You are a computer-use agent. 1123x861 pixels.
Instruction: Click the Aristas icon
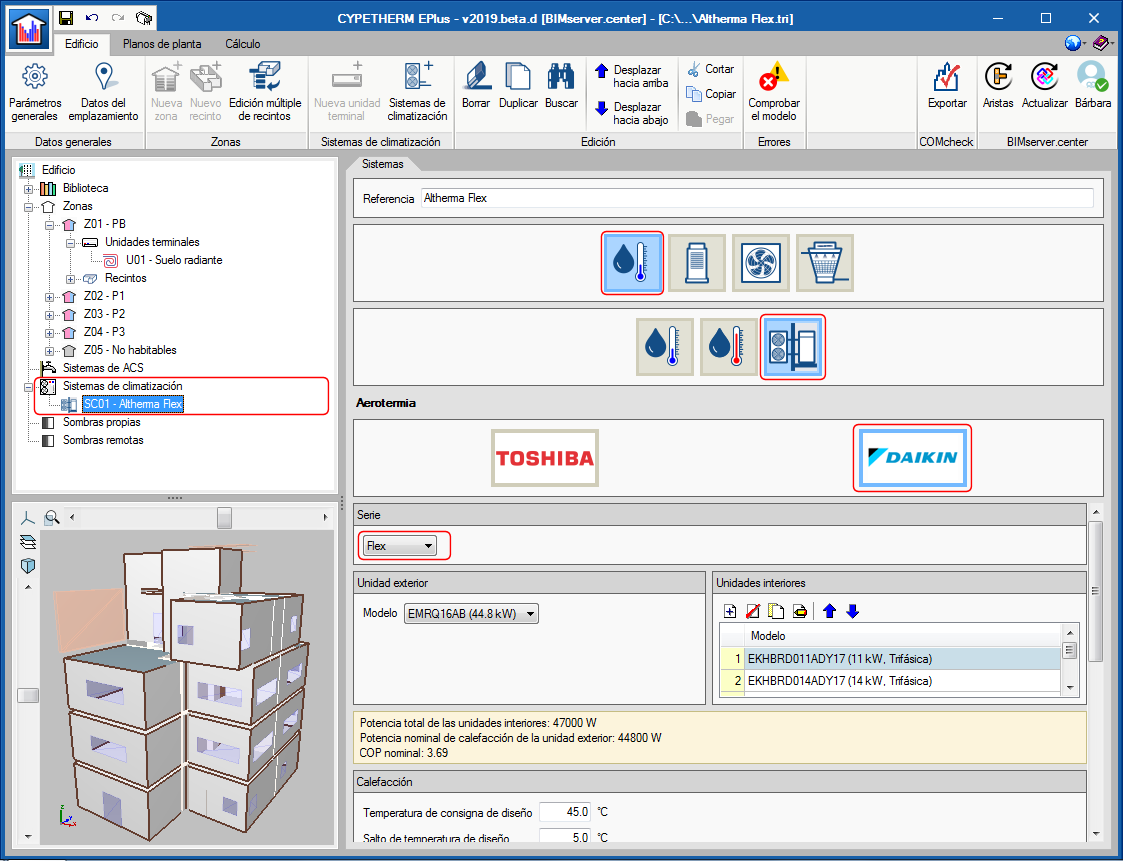click(x=998, y=86)
